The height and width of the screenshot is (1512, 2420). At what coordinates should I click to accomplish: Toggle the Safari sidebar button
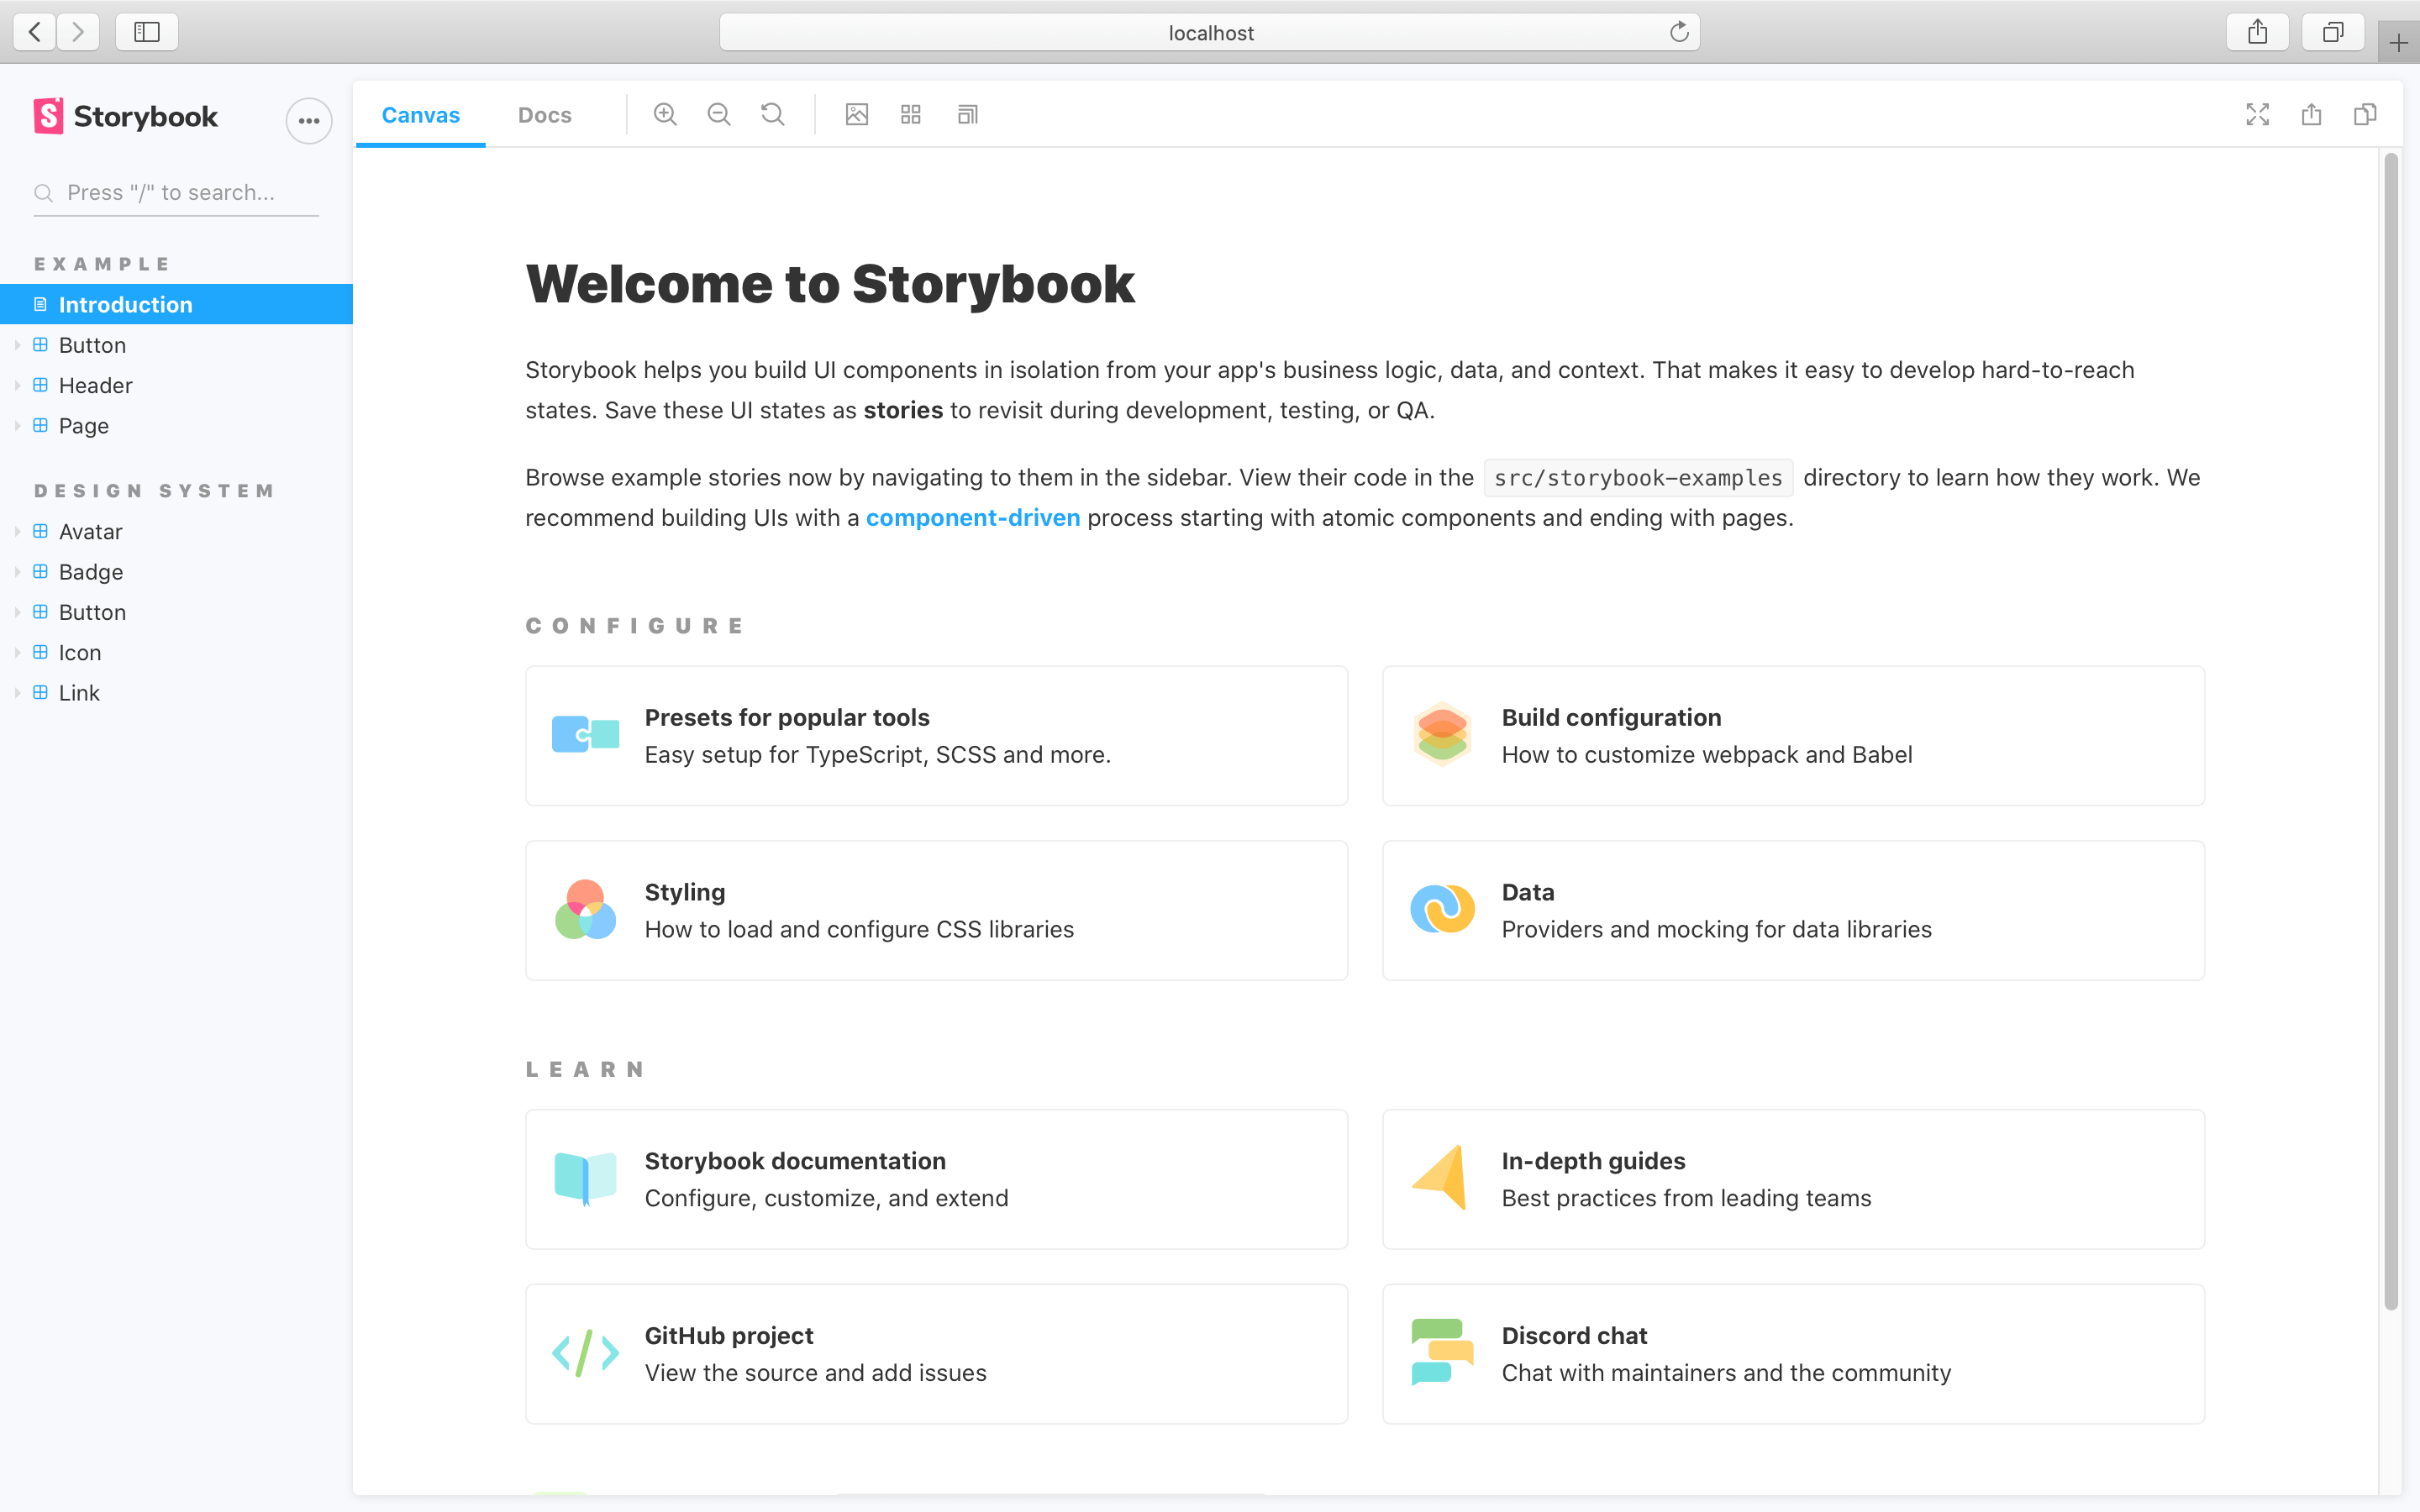147,32
